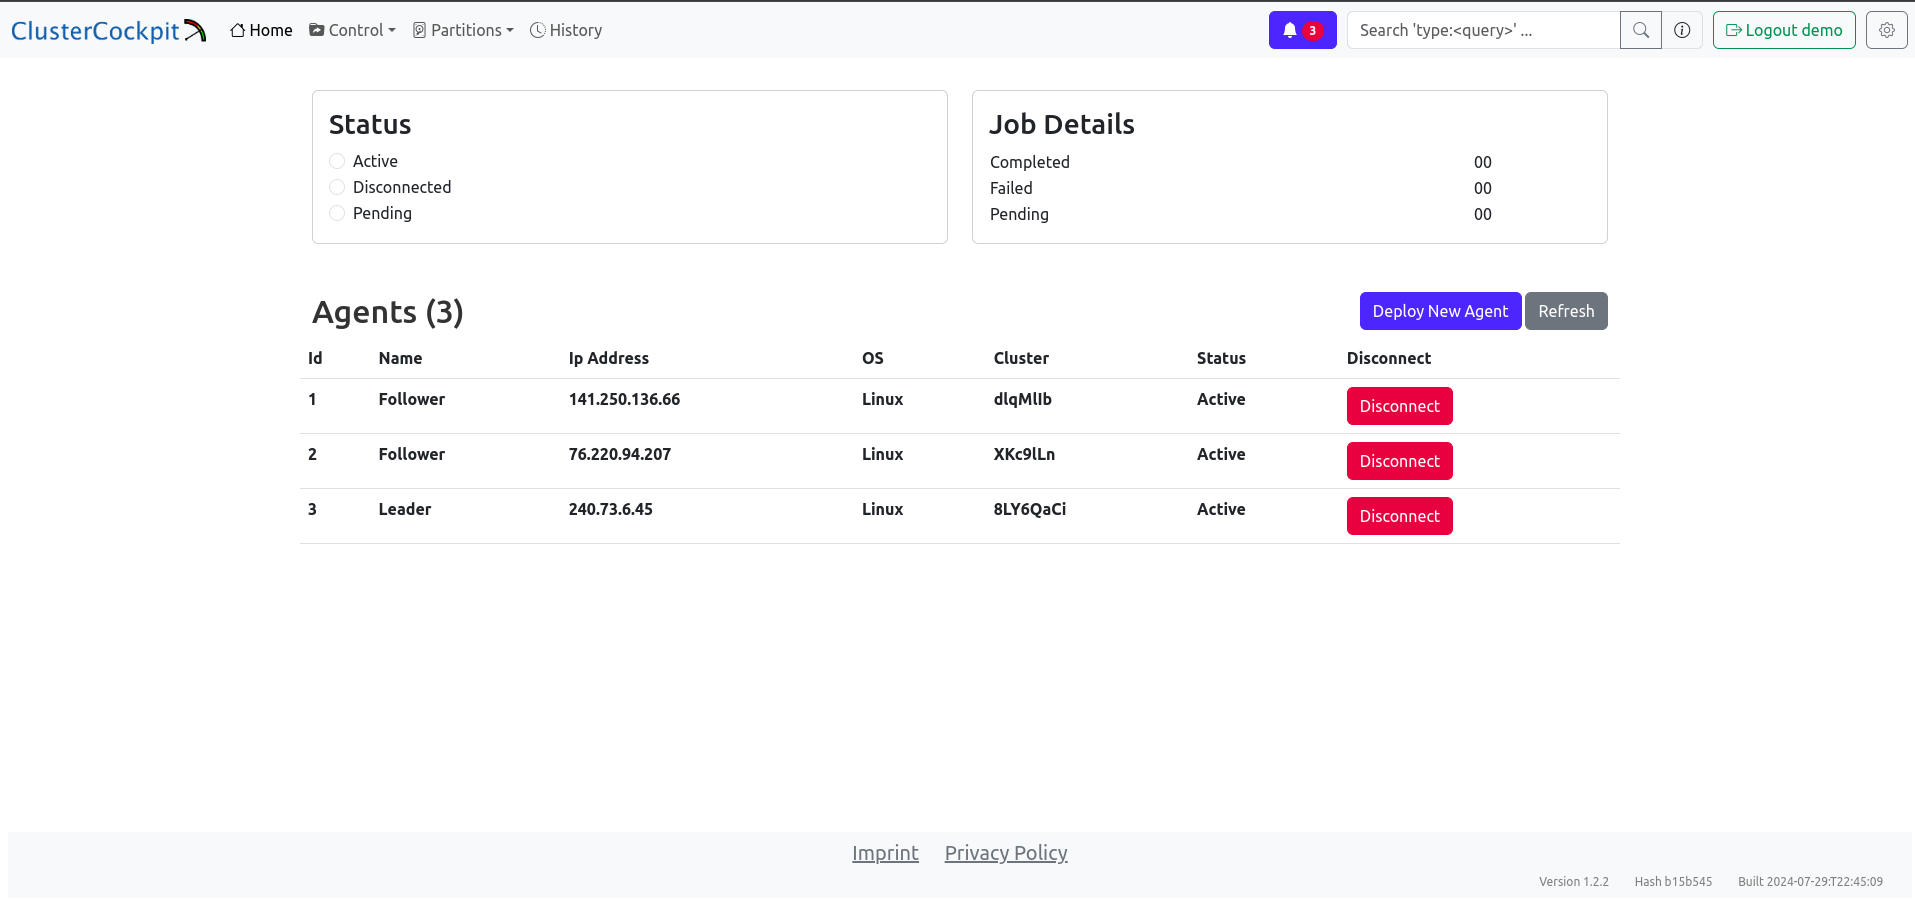Select the Active status radio button

pos(337,161)
